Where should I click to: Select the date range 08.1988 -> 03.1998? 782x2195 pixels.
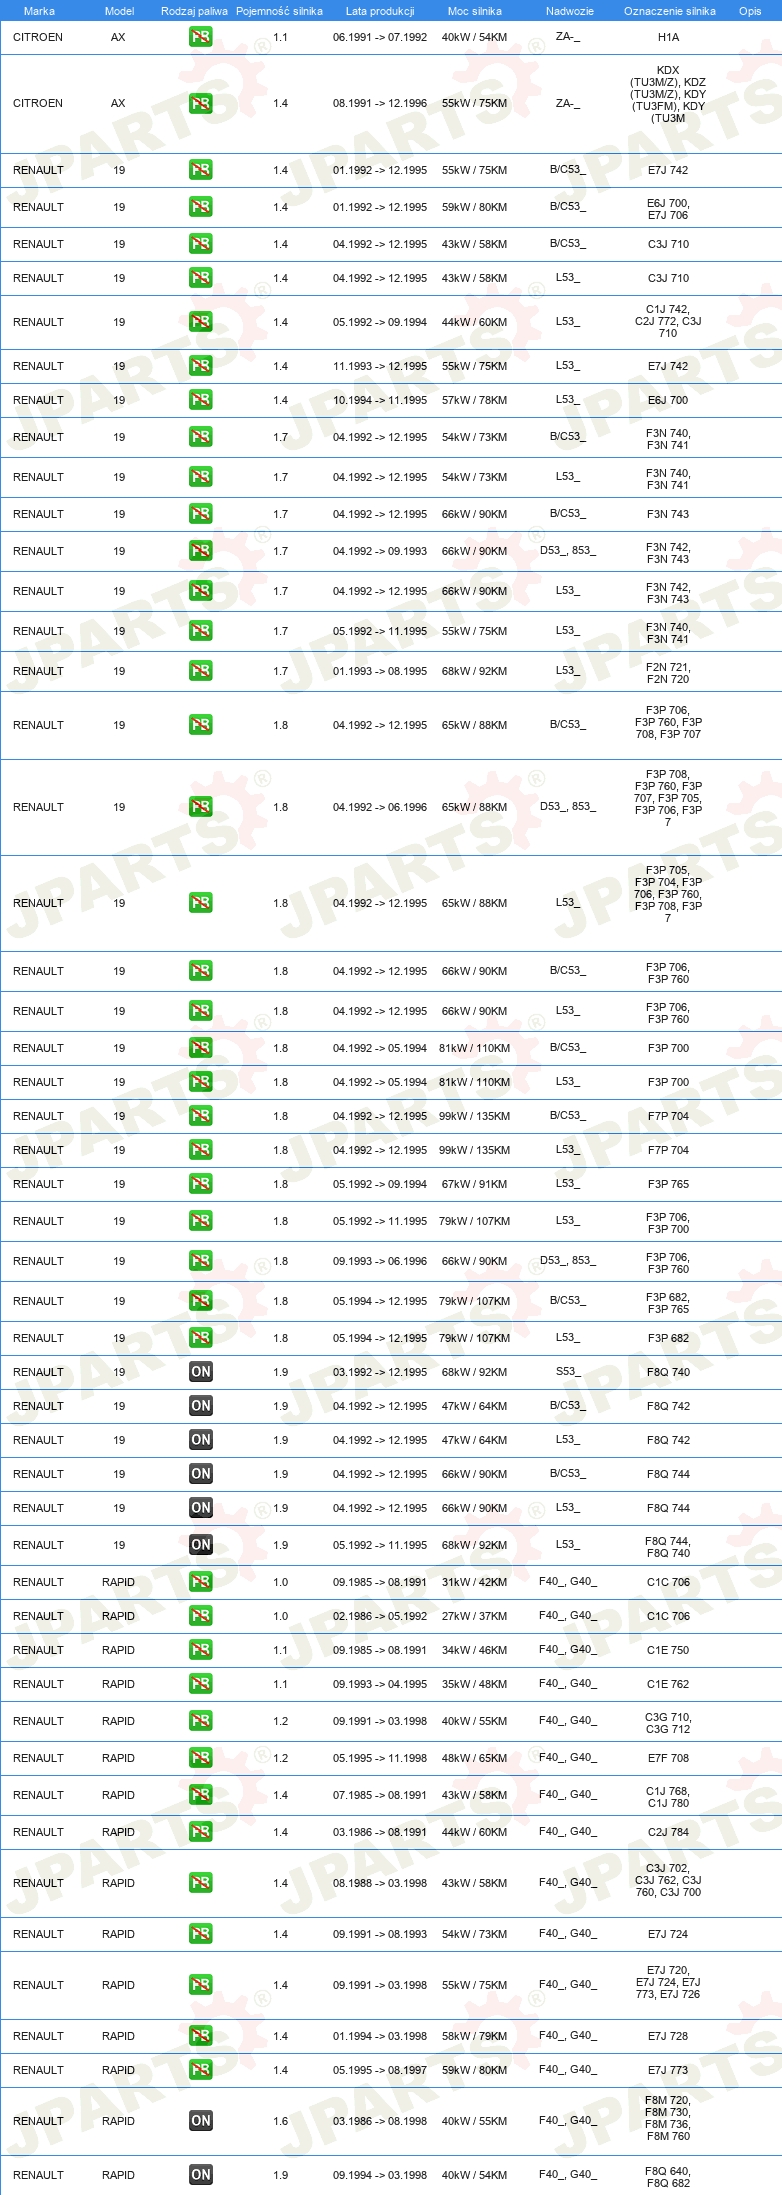380,1883
